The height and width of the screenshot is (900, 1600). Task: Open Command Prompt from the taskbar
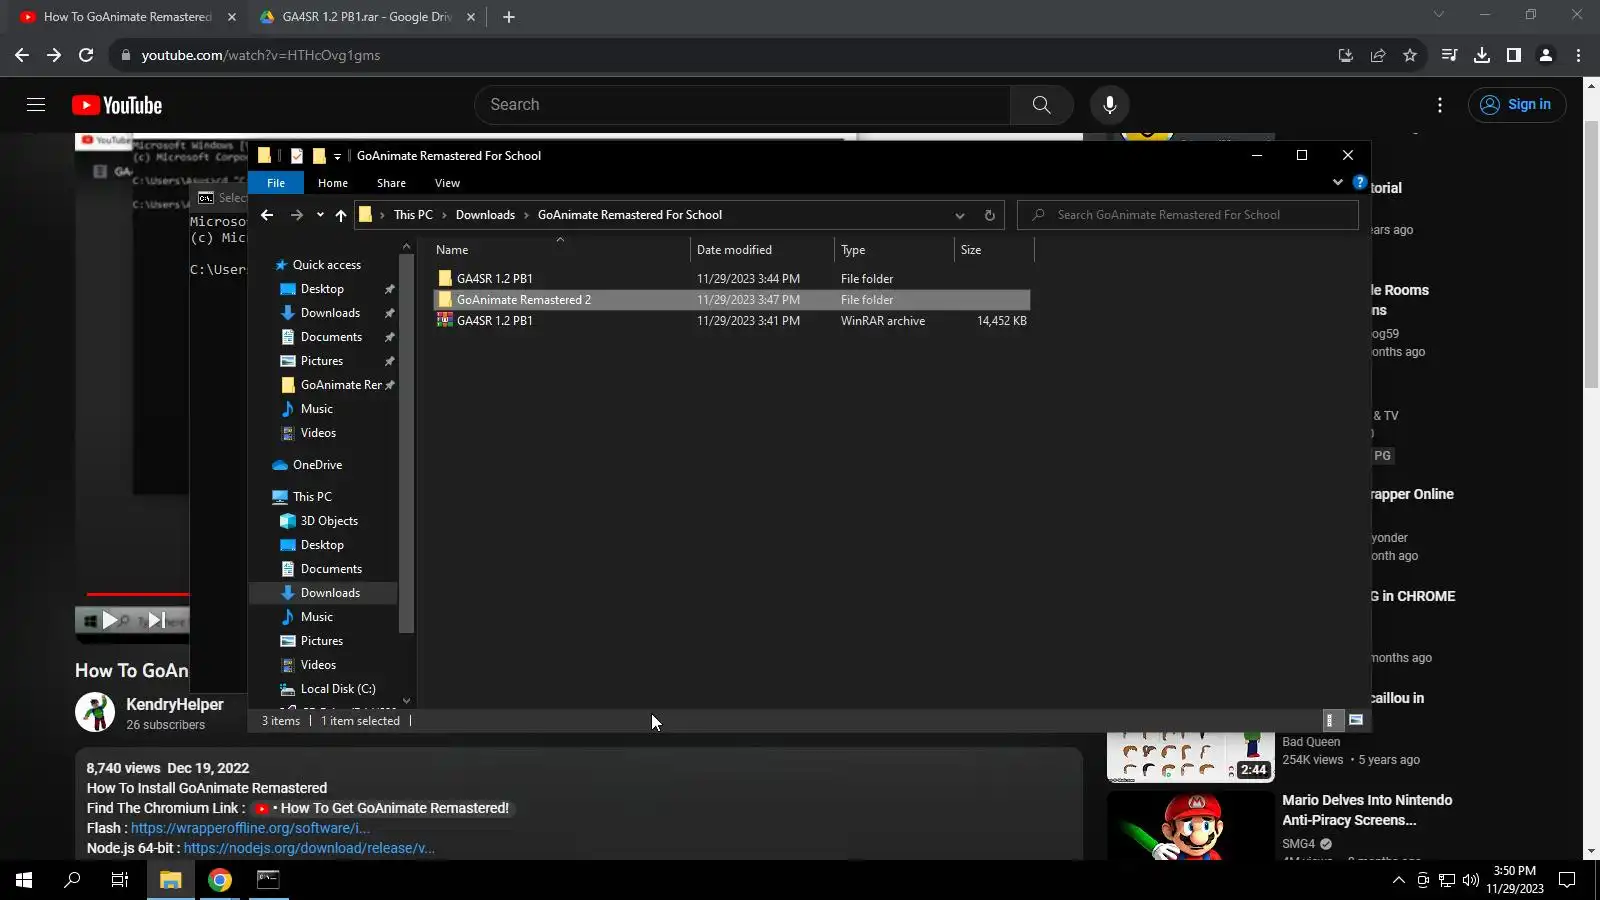[268, 880]
